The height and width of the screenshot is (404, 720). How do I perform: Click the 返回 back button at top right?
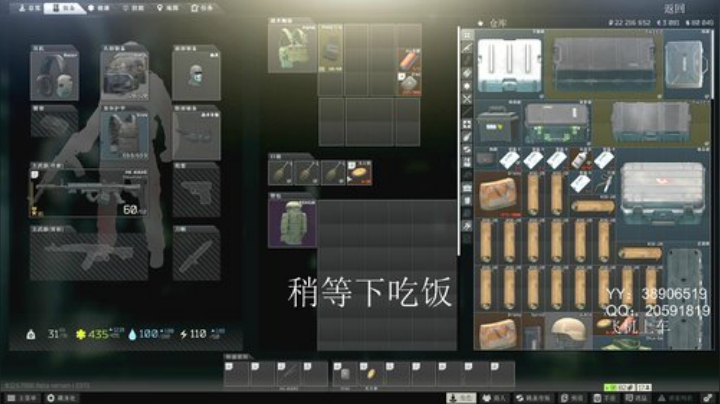coord(675,8)
